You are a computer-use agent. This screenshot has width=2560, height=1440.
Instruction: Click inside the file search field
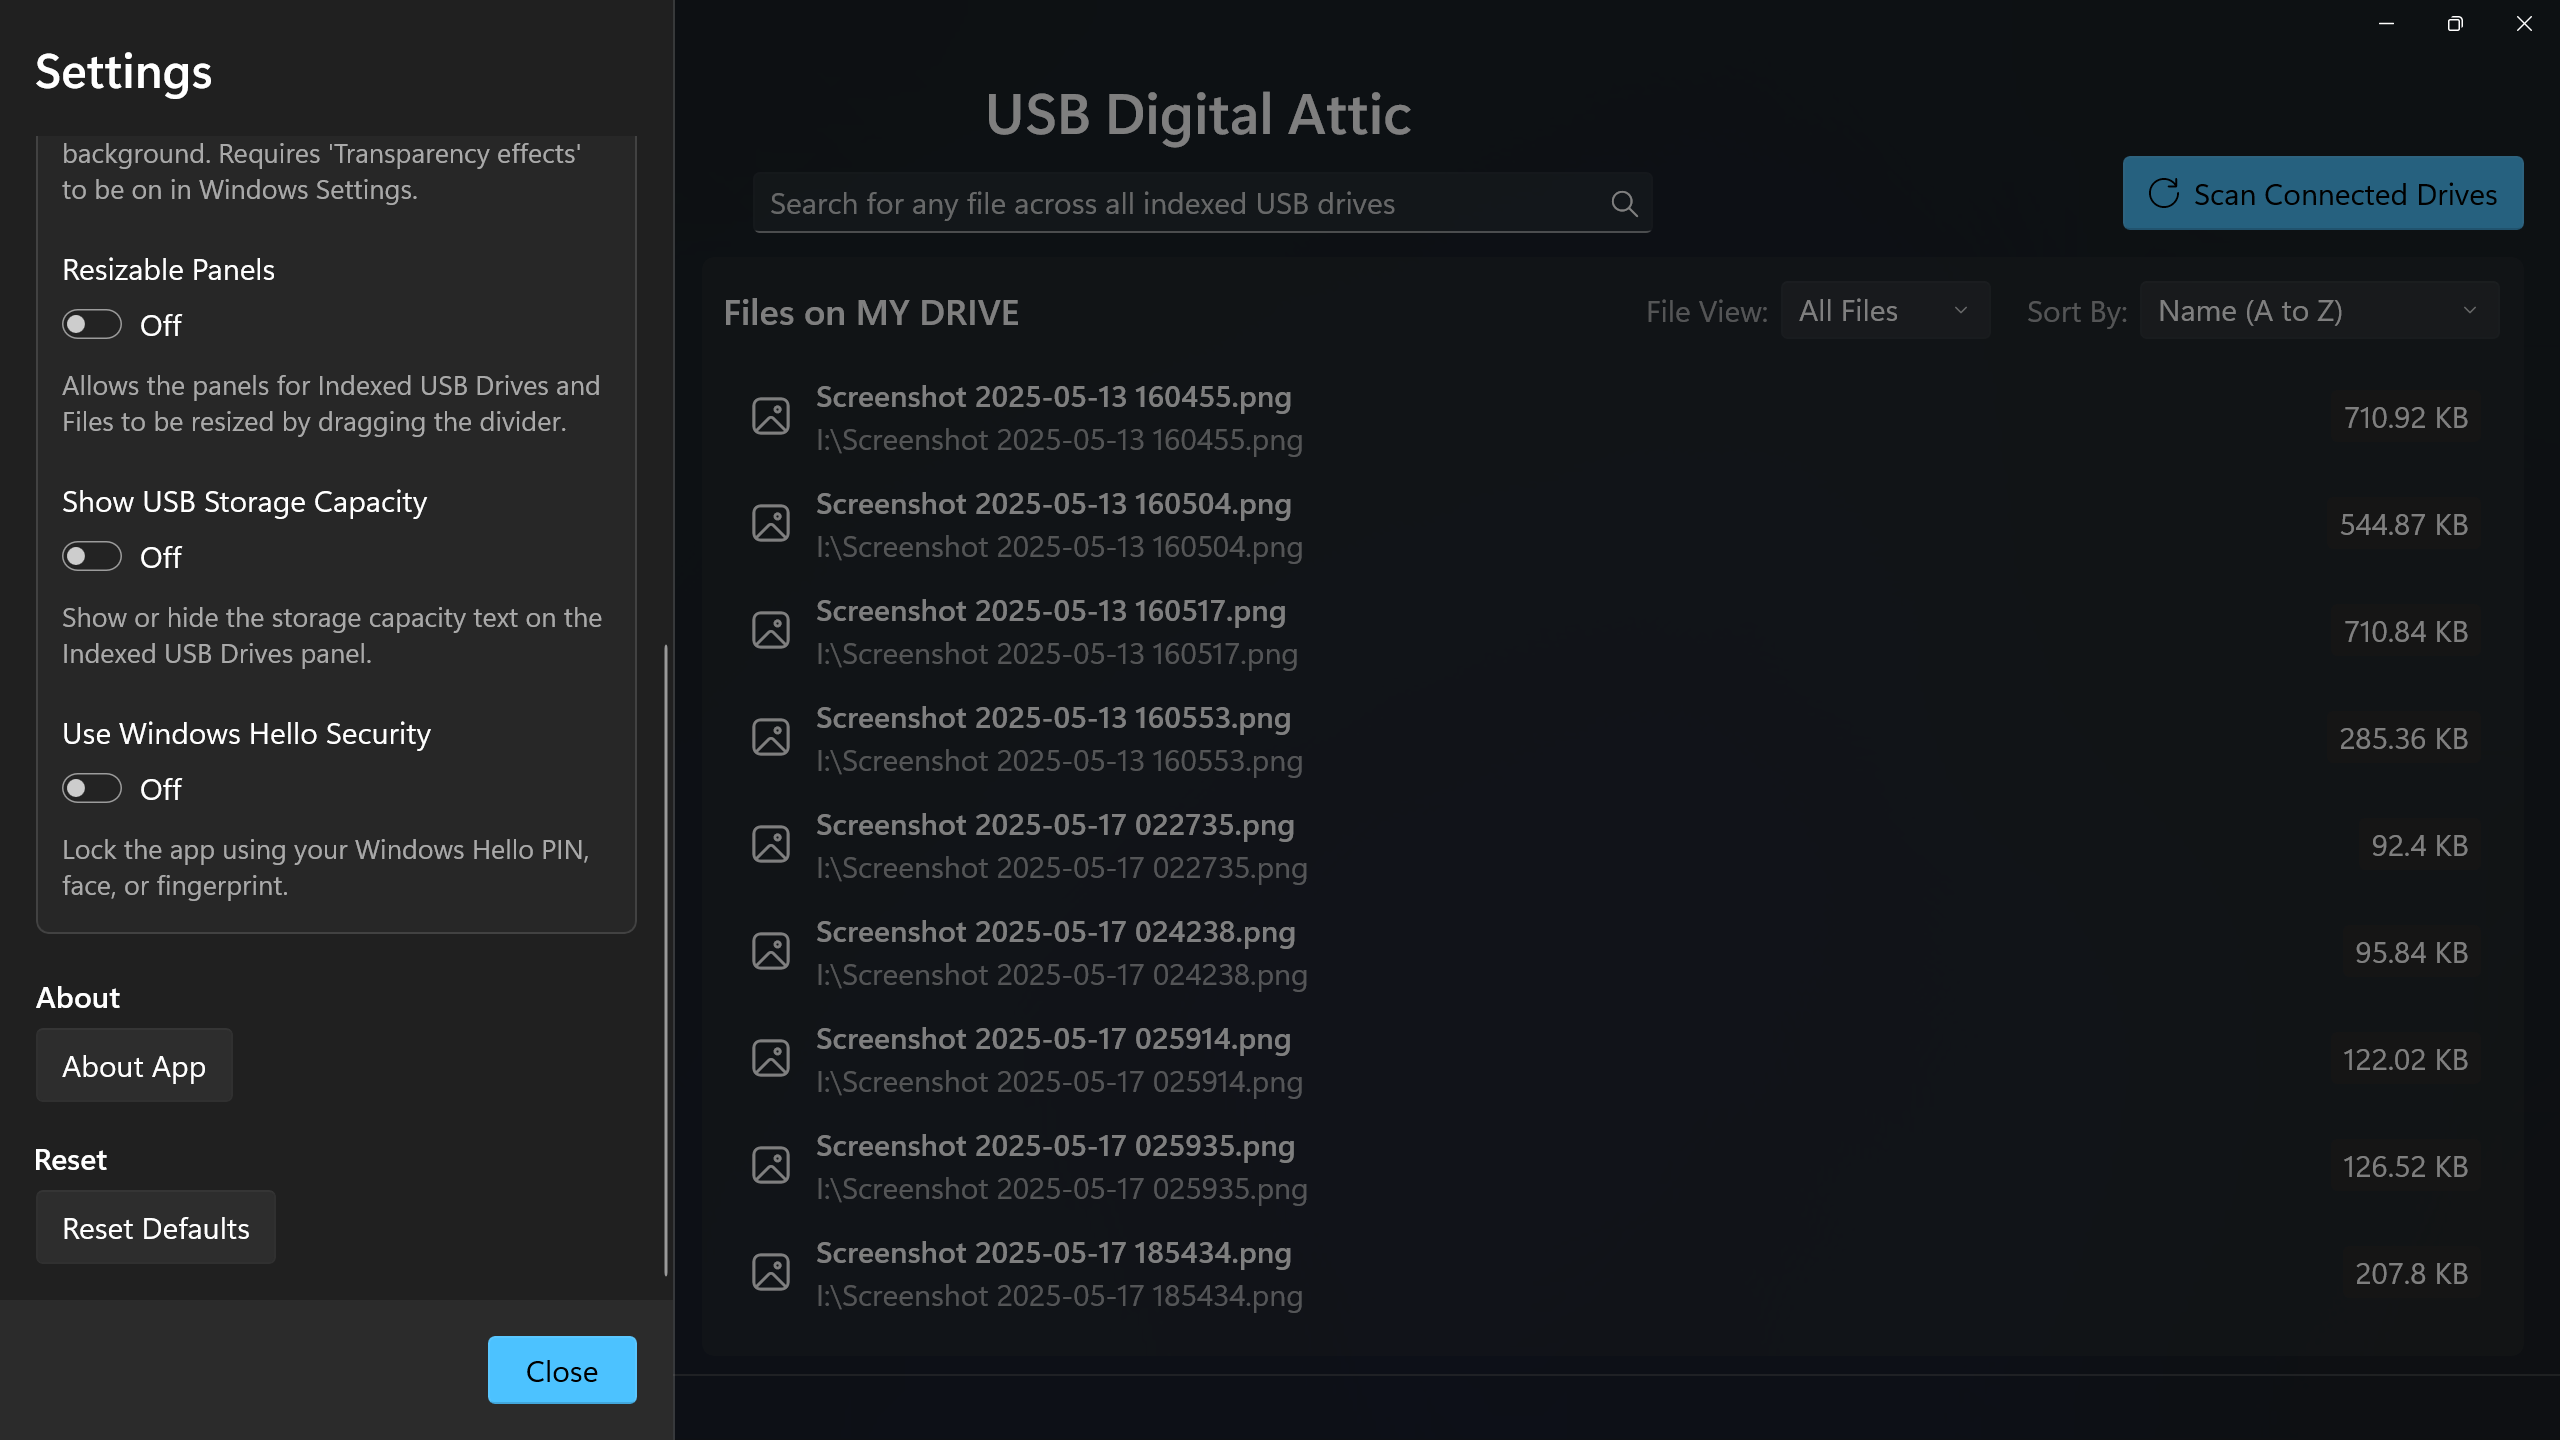(1150, 203)
